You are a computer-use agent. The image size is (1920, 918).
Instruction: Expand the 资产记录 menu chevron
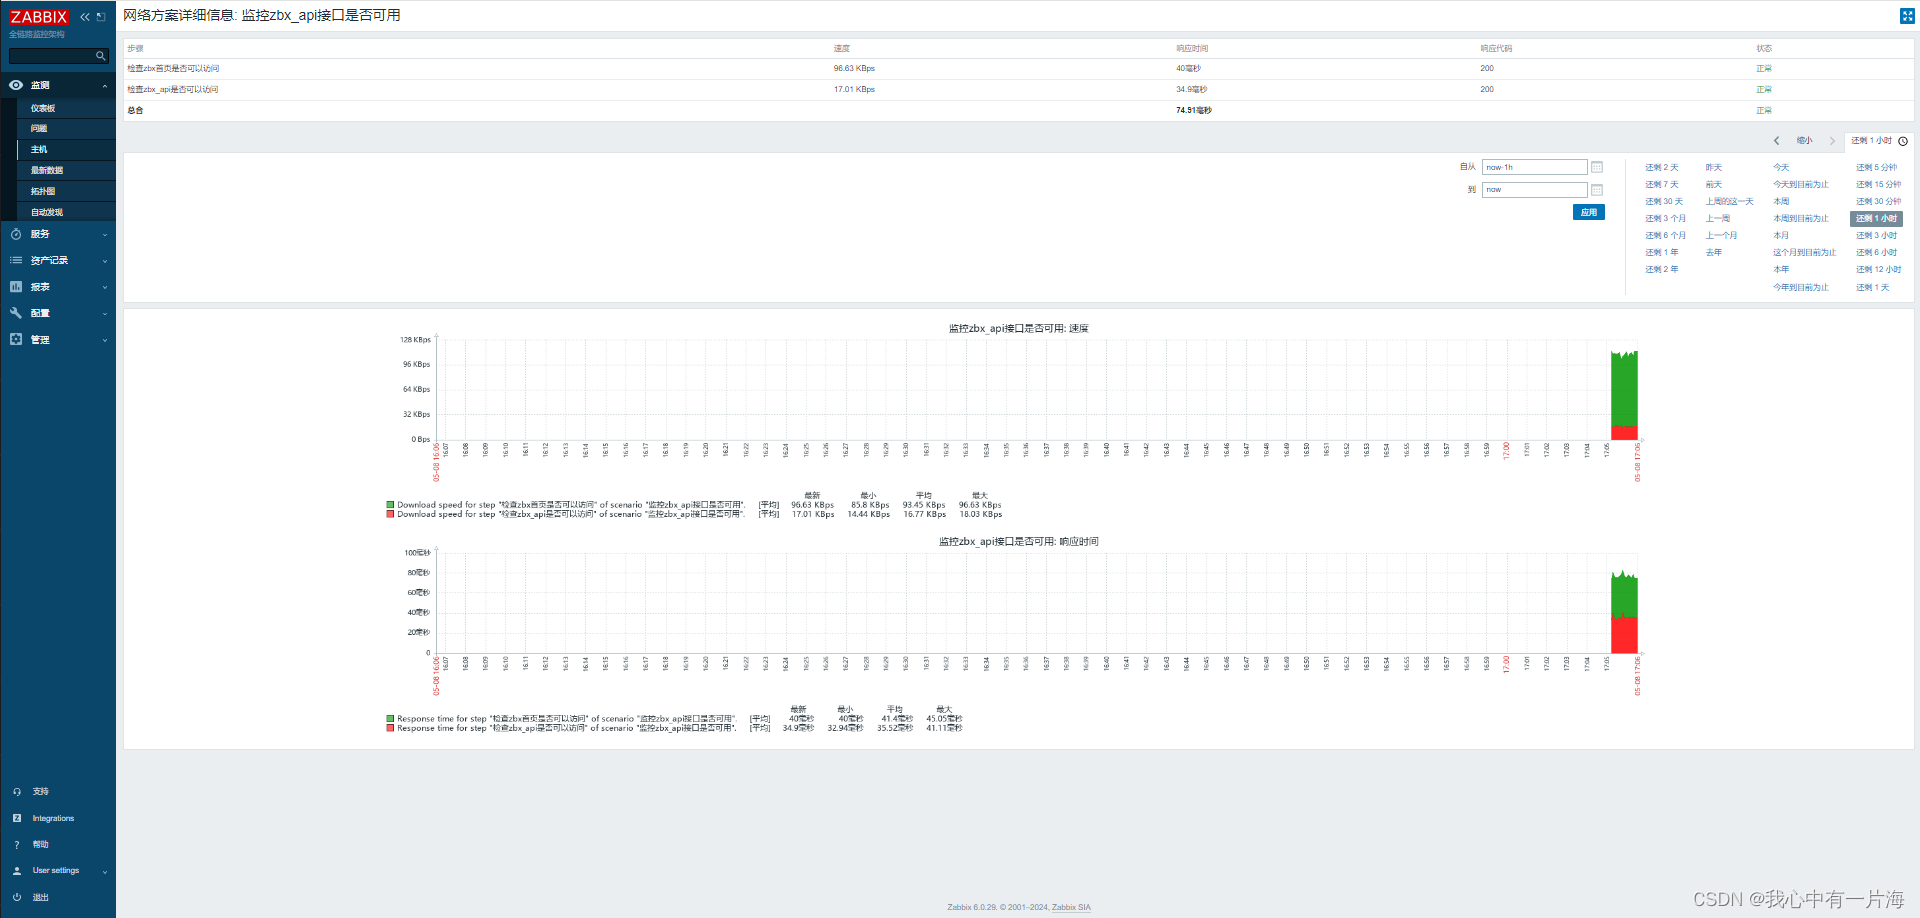tap(105, 261)
